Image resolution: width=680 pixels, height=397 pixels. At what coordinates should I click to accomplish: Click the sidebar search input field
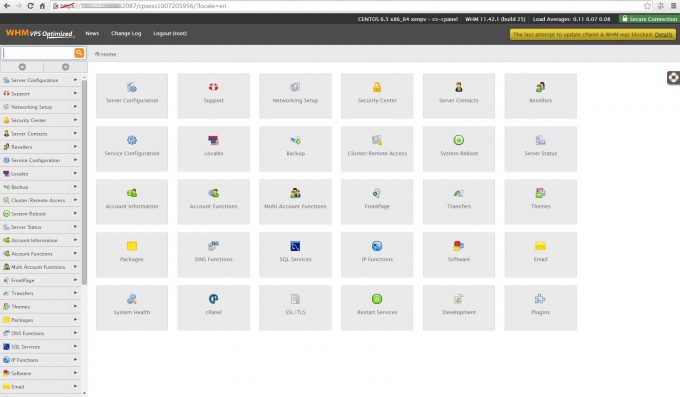click(x=38, y=53)
